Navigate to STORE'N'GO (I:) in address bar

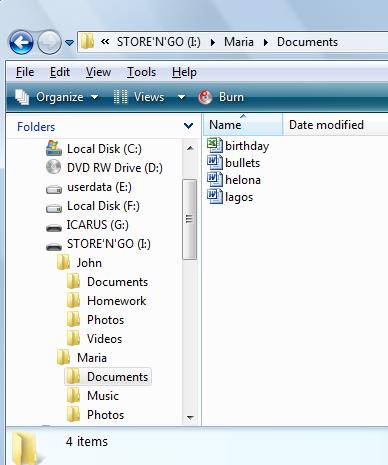[x=159, y=42]
